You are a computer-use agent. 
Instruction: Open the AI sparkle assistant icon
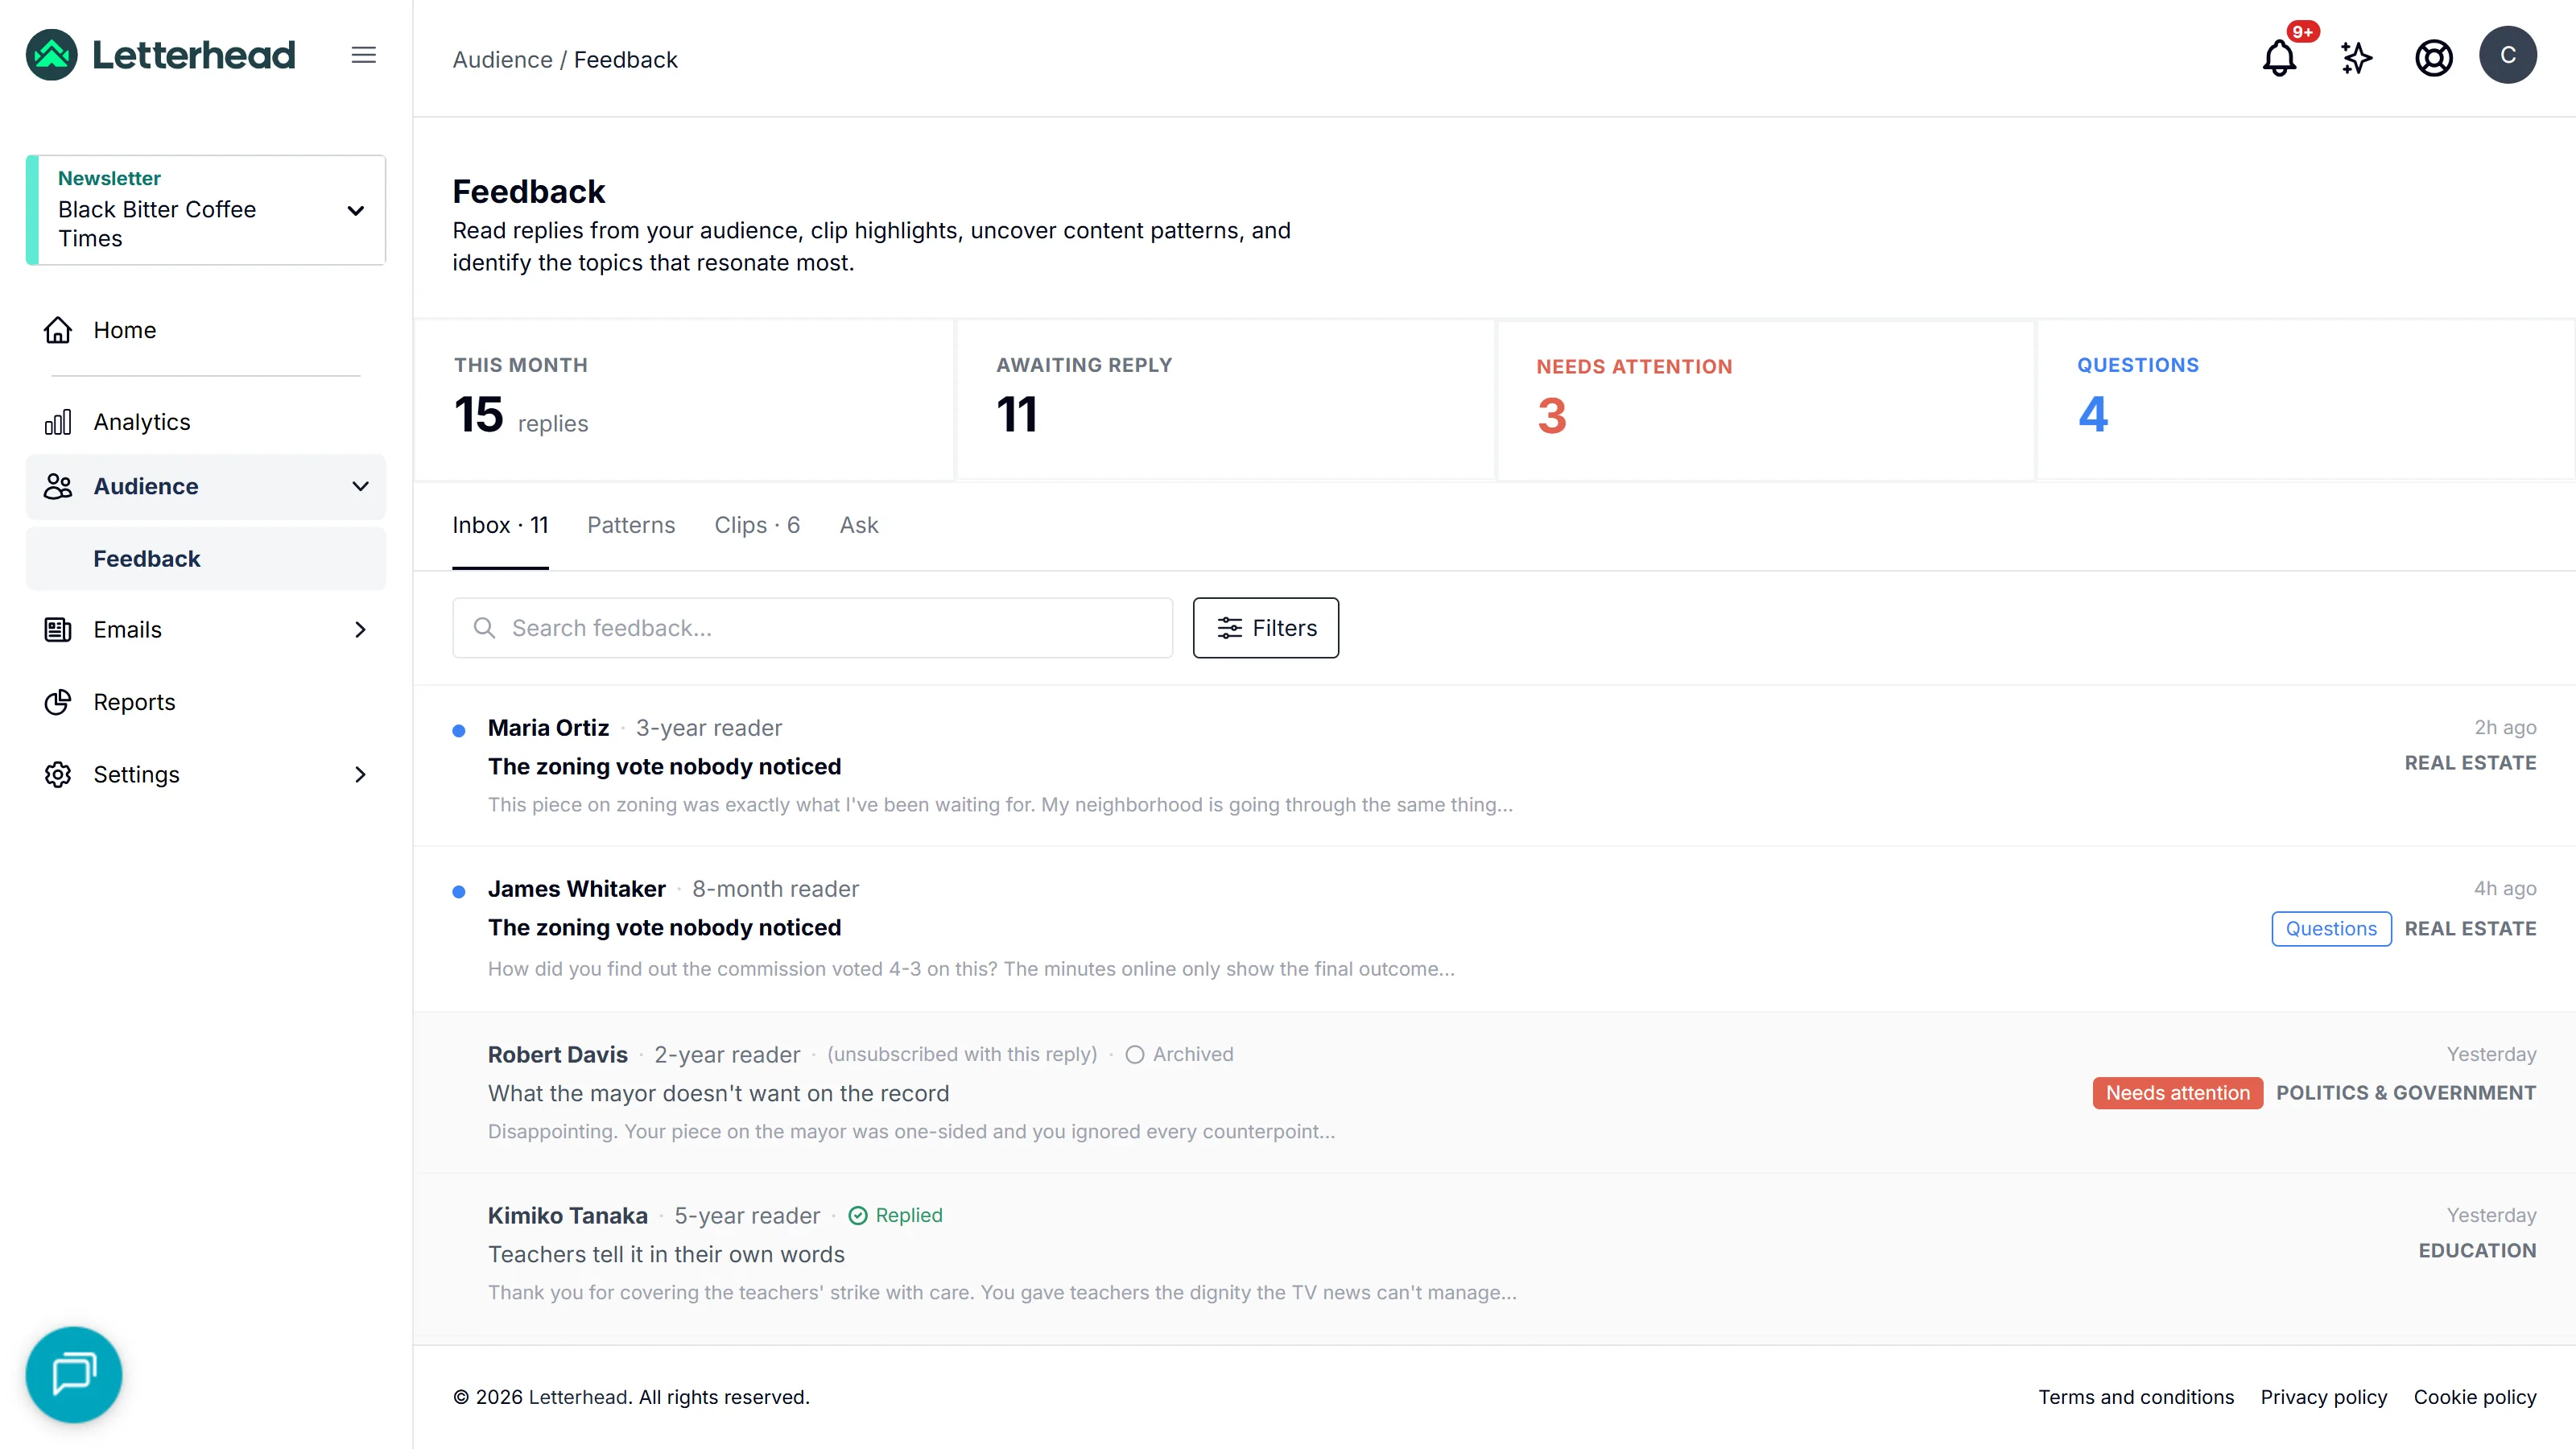[2357, 57]
